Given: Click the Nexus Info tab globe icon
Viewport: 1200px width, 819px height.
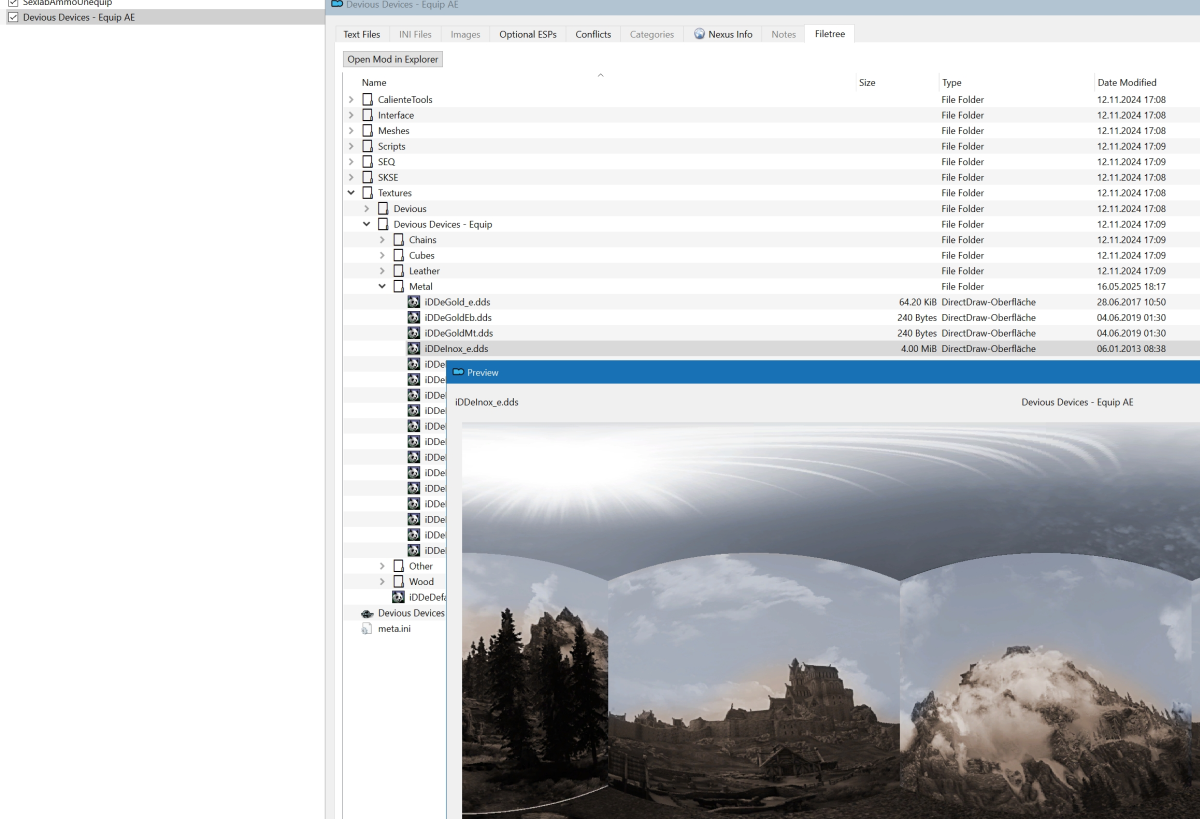Looking at the screenshot, I should point(700,34).
